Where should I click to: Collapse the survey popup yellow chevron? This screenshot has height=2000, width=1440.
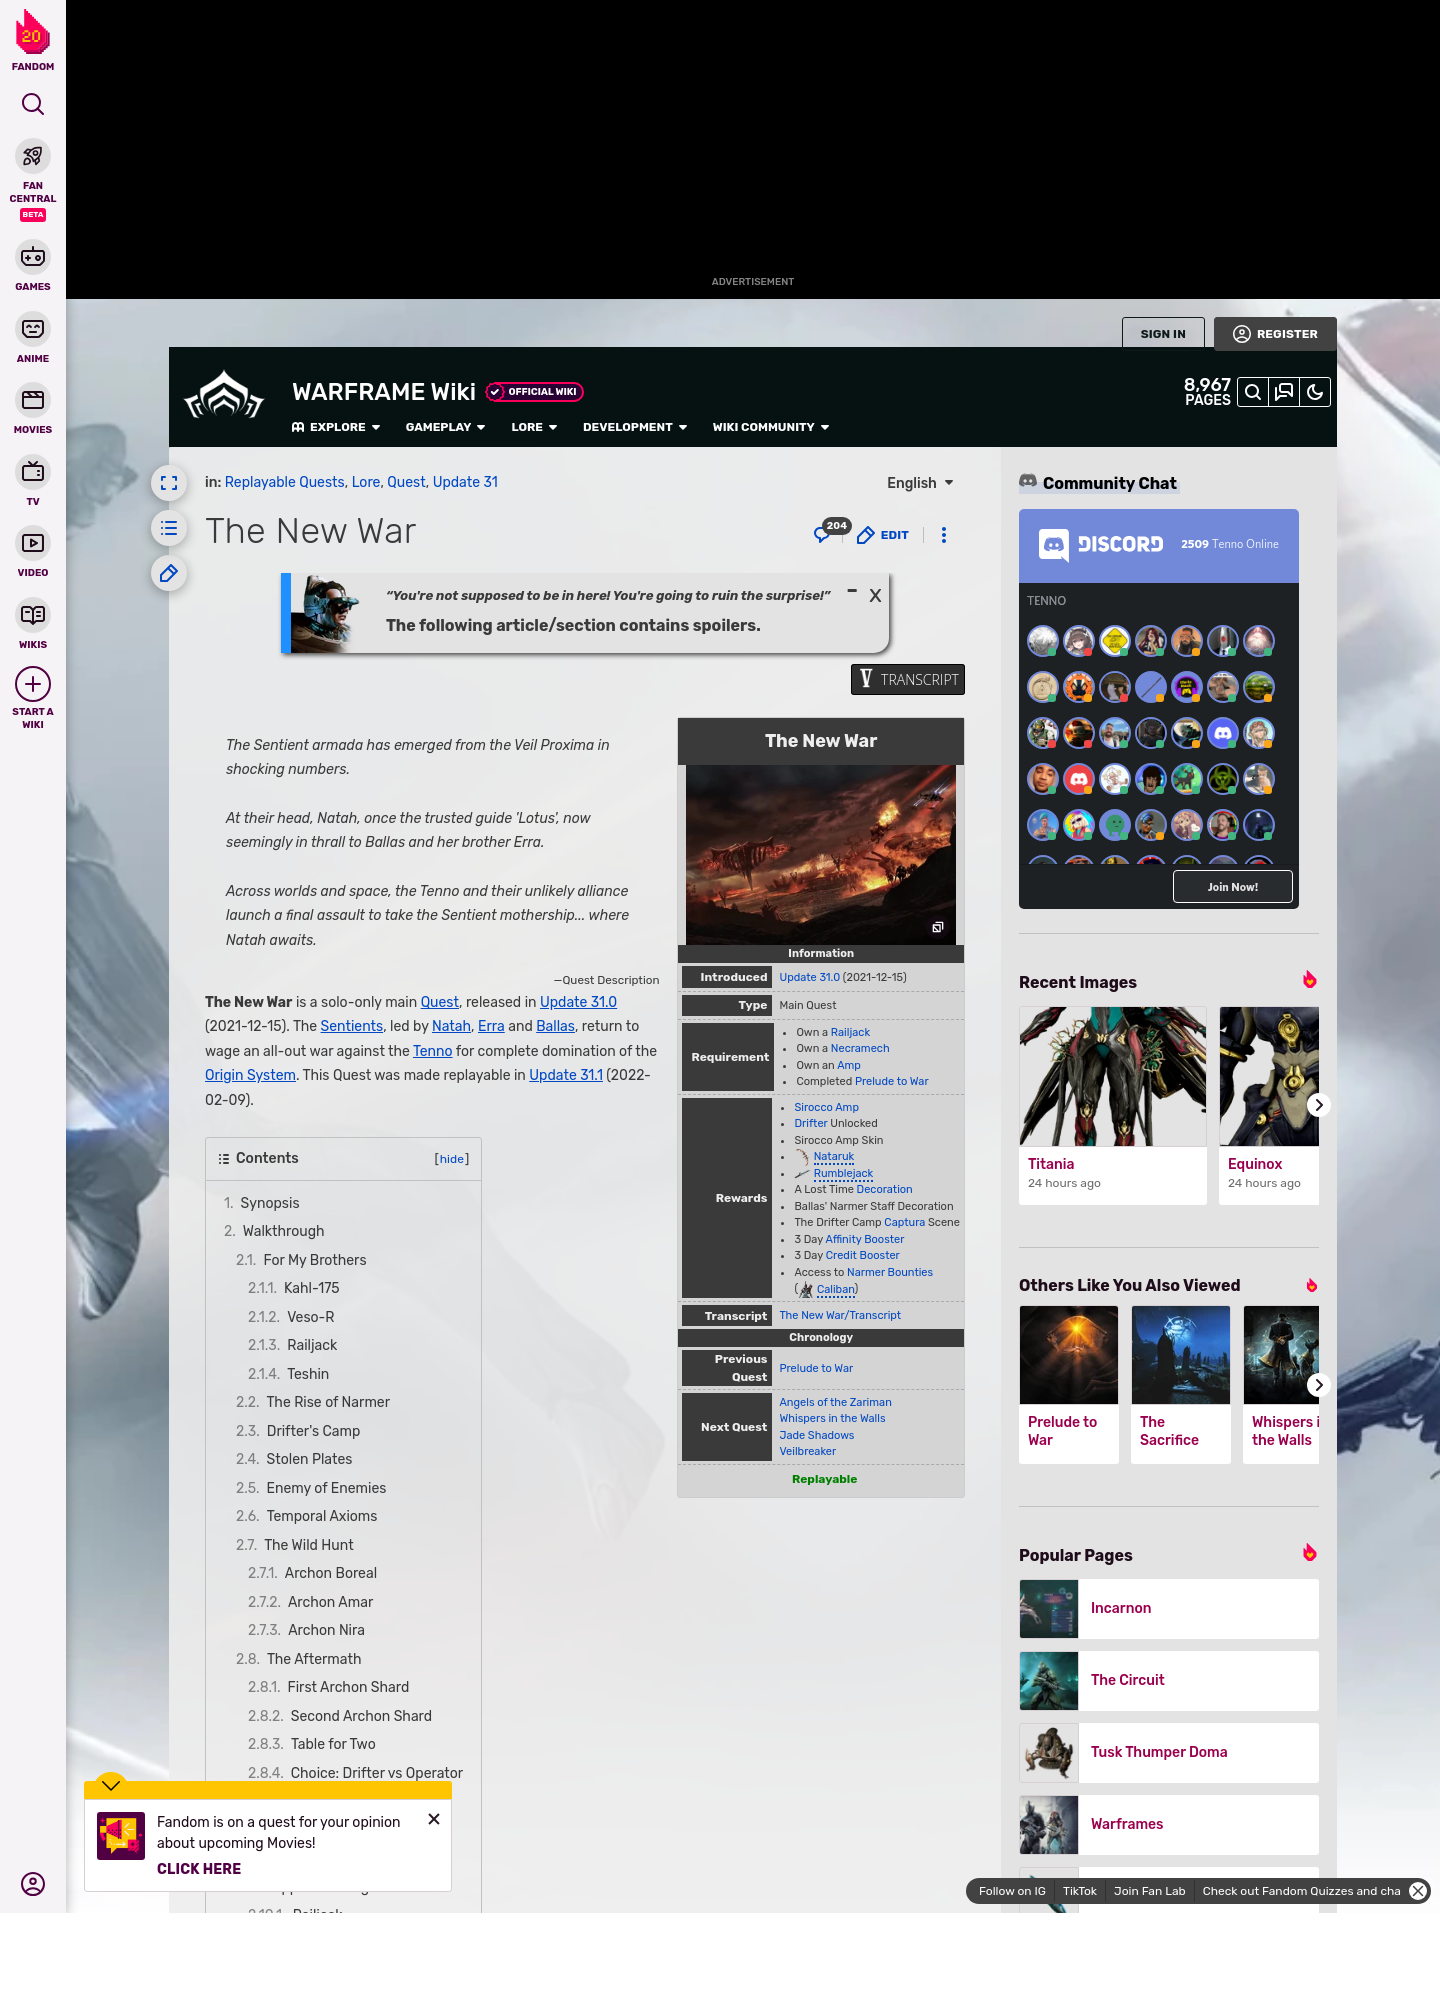[111, 1784]
